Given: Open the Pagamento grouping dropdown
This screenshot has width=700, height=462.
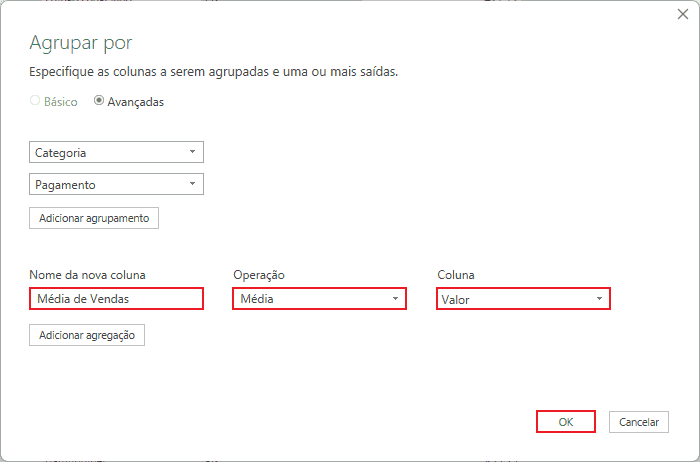Looking at the screenshot, I should (116, 184).
